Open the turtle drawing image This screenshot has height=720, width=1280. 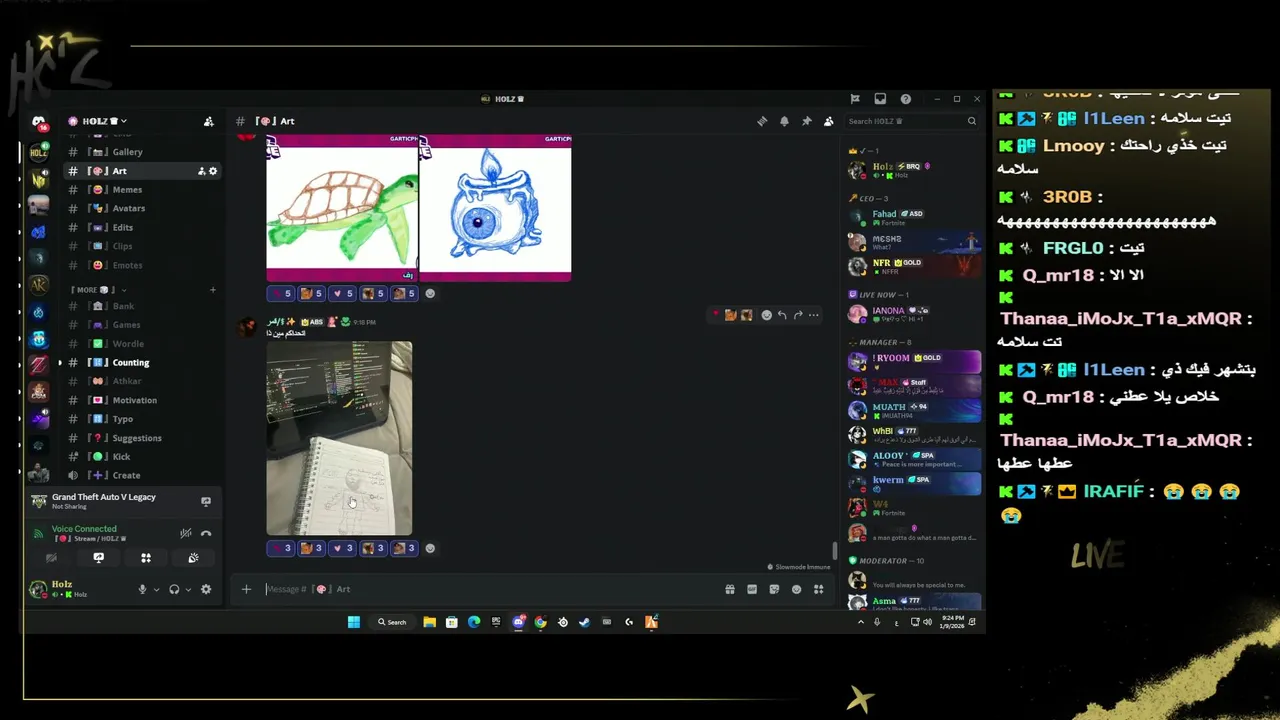coord(342,208)
